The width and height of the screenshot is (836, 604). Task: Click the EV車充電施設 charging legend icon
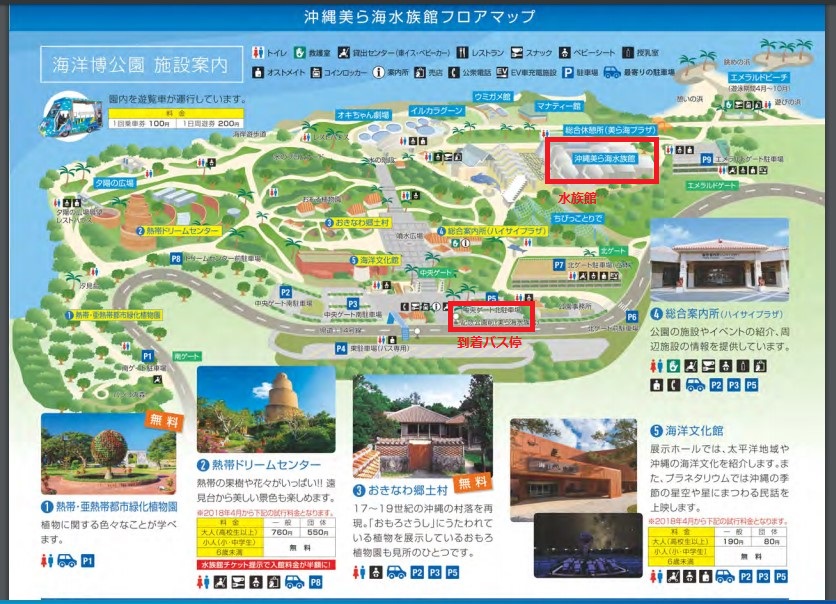(502, 72)
